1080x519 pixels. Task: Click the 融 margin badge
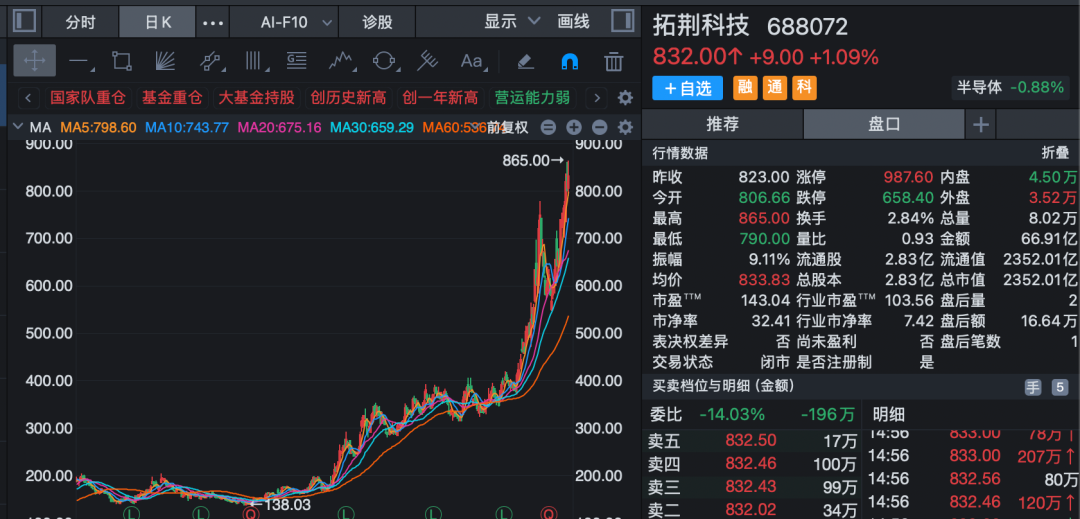click(x=745, y=88)
